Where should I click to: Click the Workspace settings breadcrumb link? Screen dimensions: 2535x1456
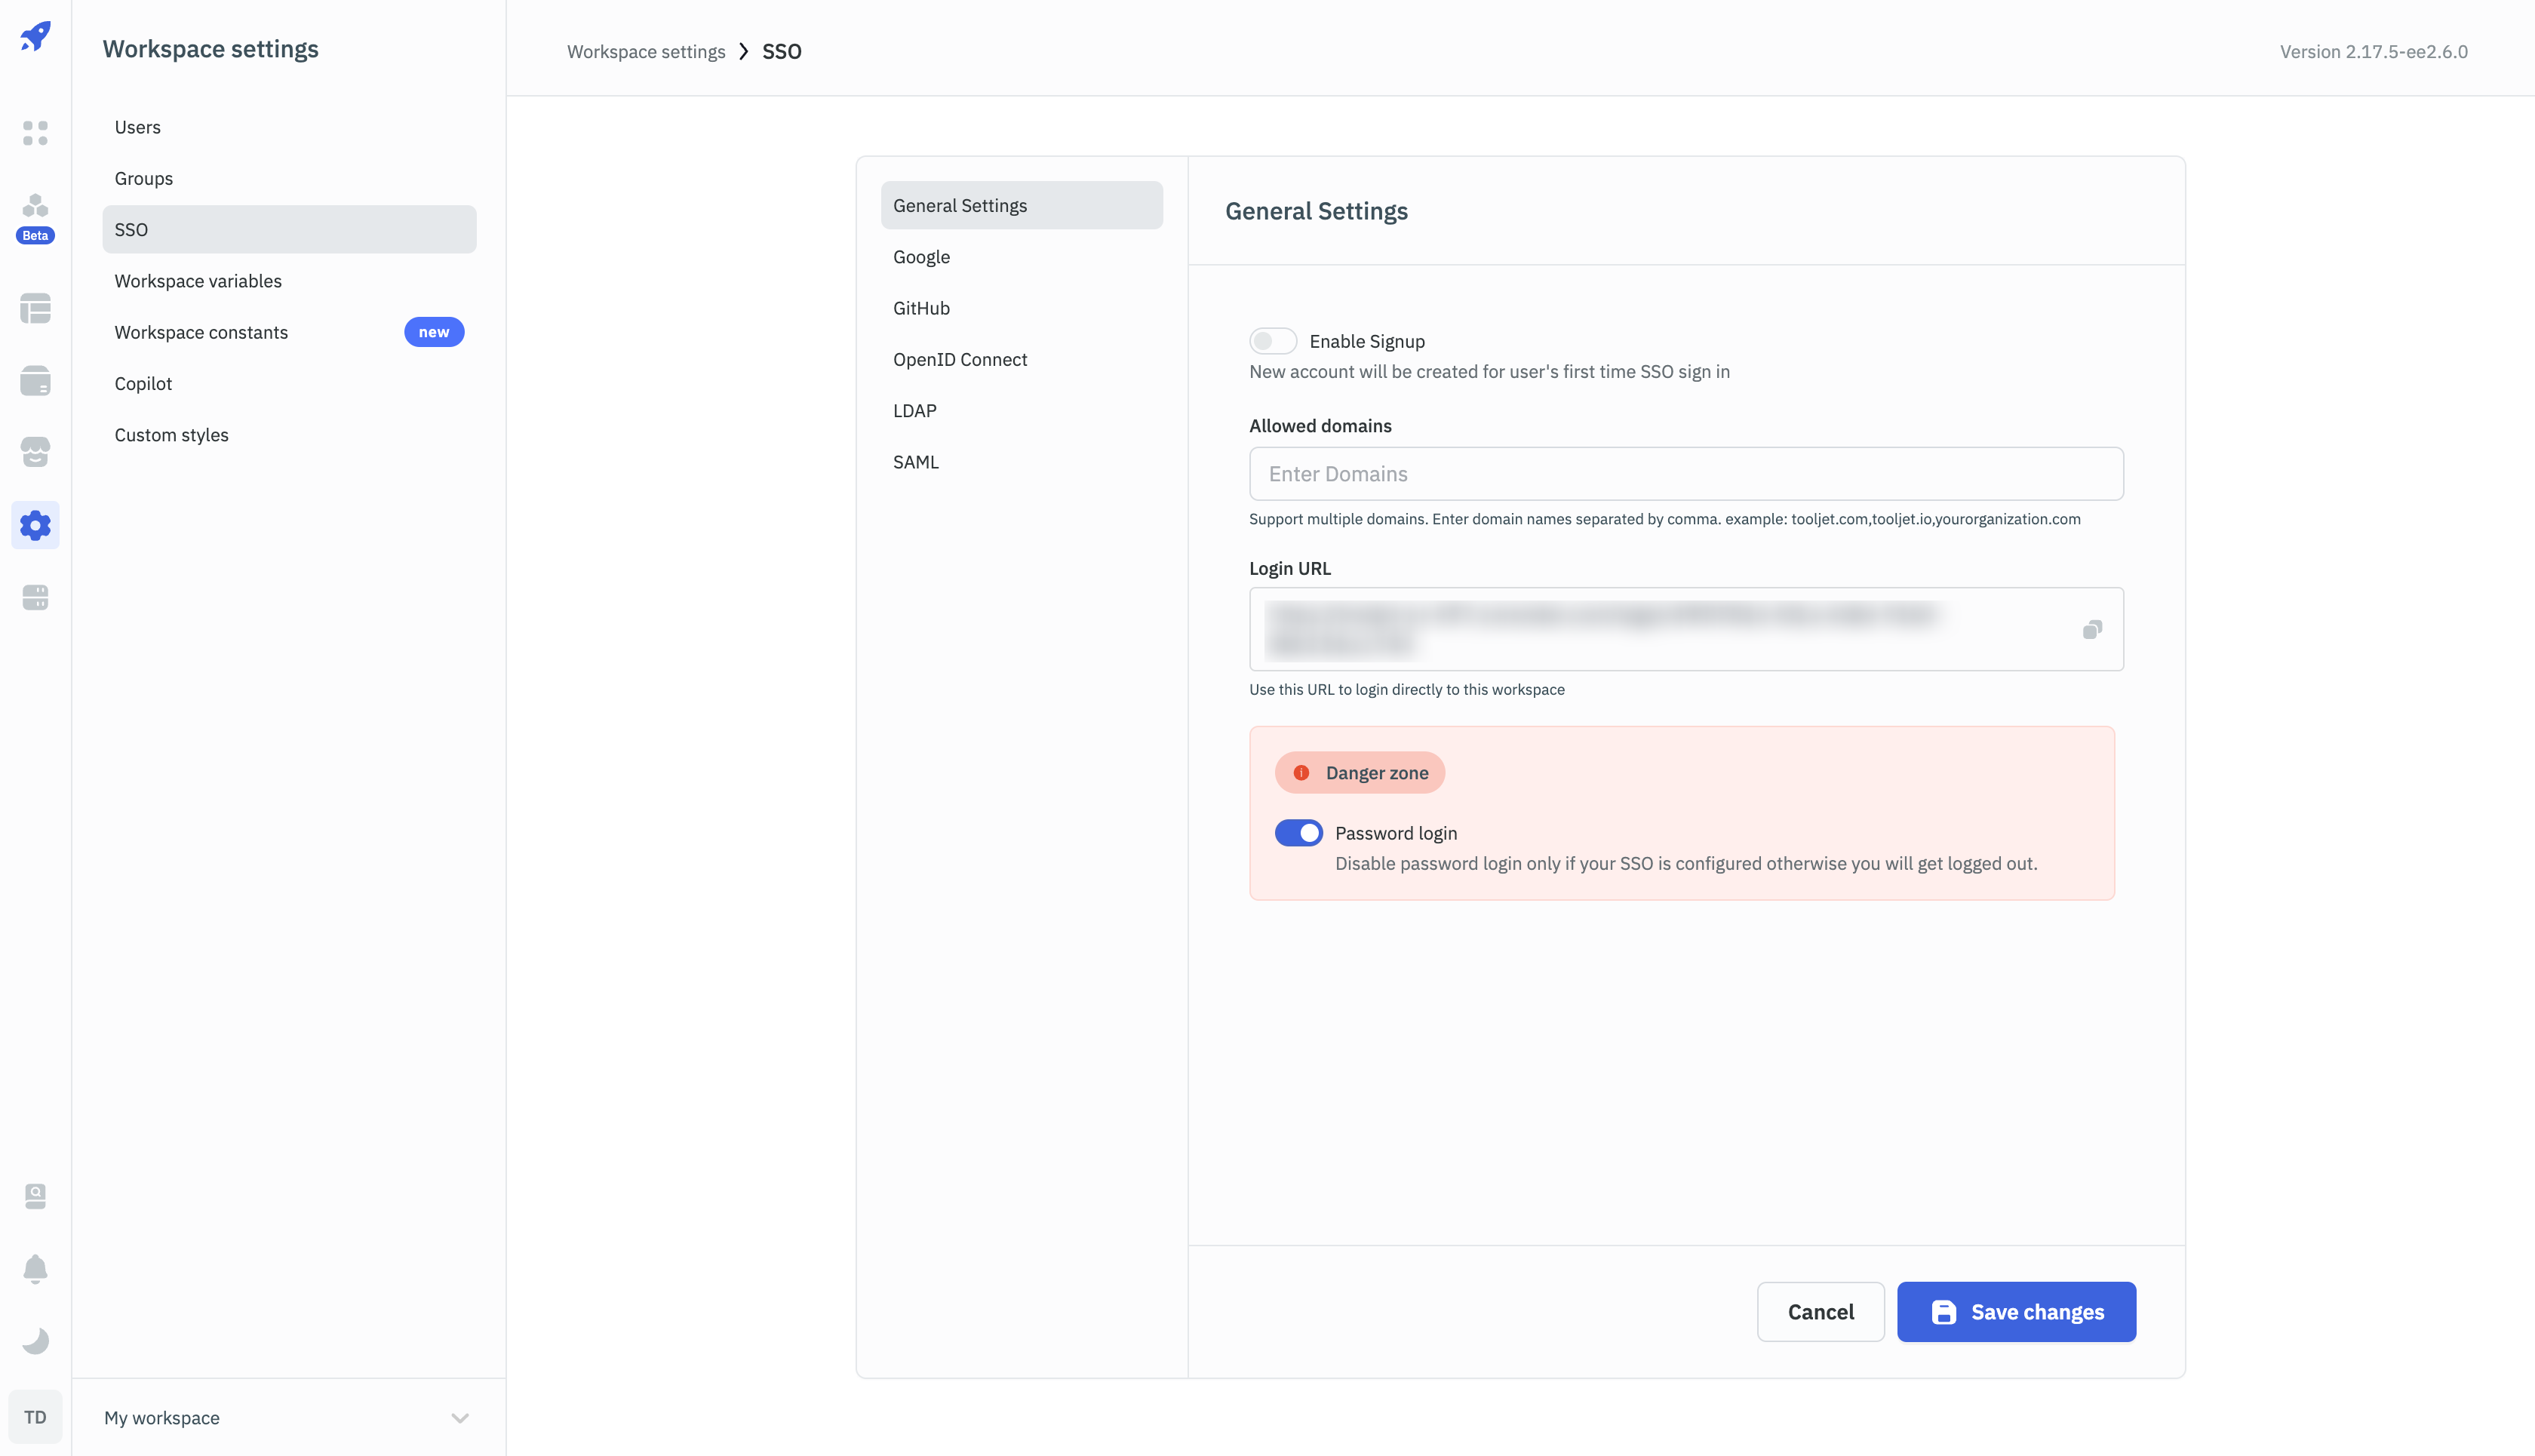(x=646, y=52)
